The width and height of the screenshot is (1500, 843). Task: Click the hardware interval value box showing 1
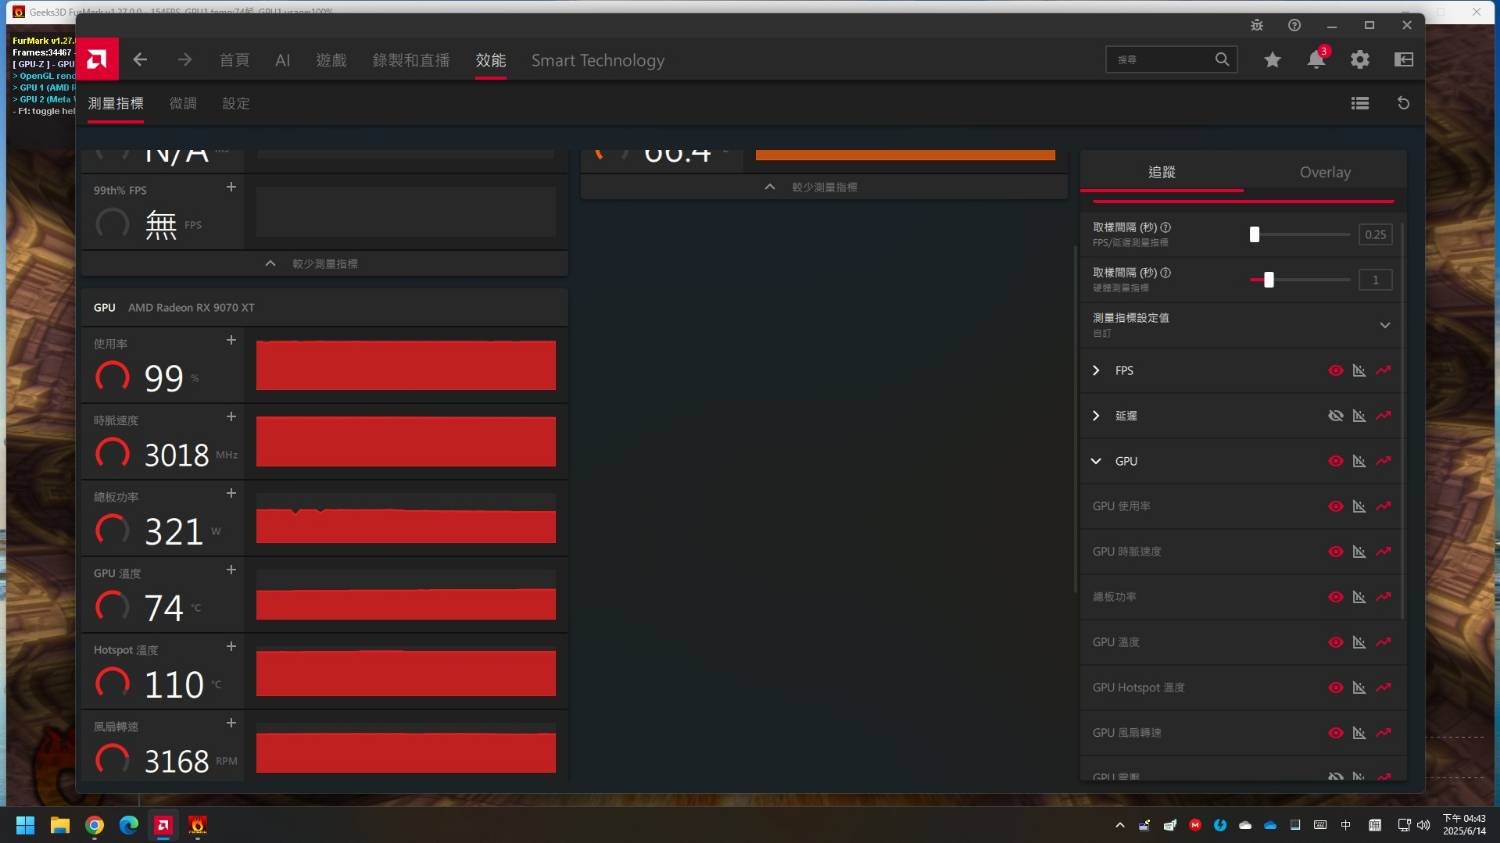pos(1376,280)
